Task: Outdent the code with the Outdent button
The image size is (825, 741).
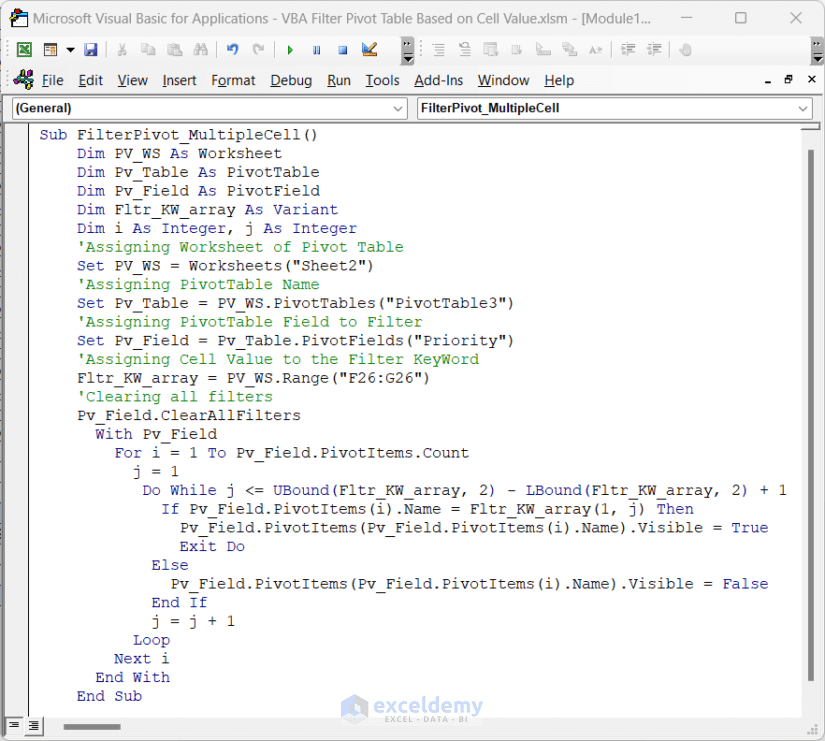Action: coord(652,49)
